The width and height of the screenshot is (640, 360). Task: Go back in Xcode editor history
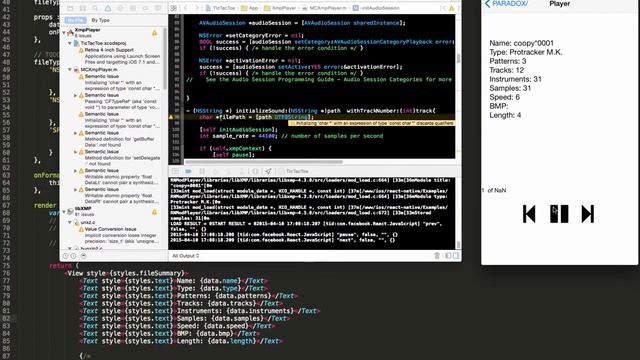coord(186,8)
